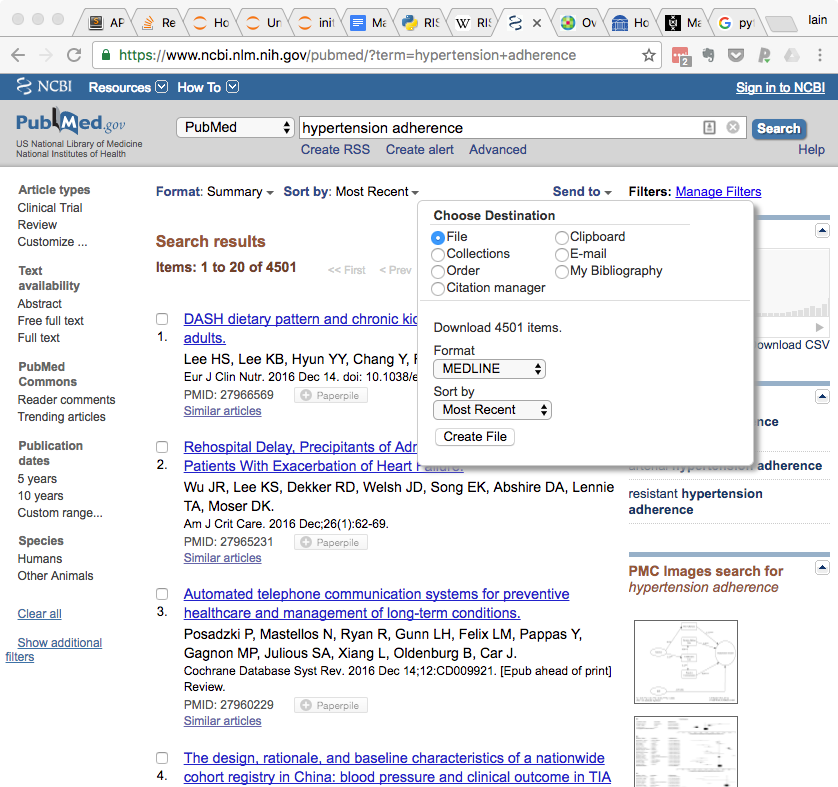Click the Pocket extension icon
This screenshot has height=787, width=838.
[736, 55]
